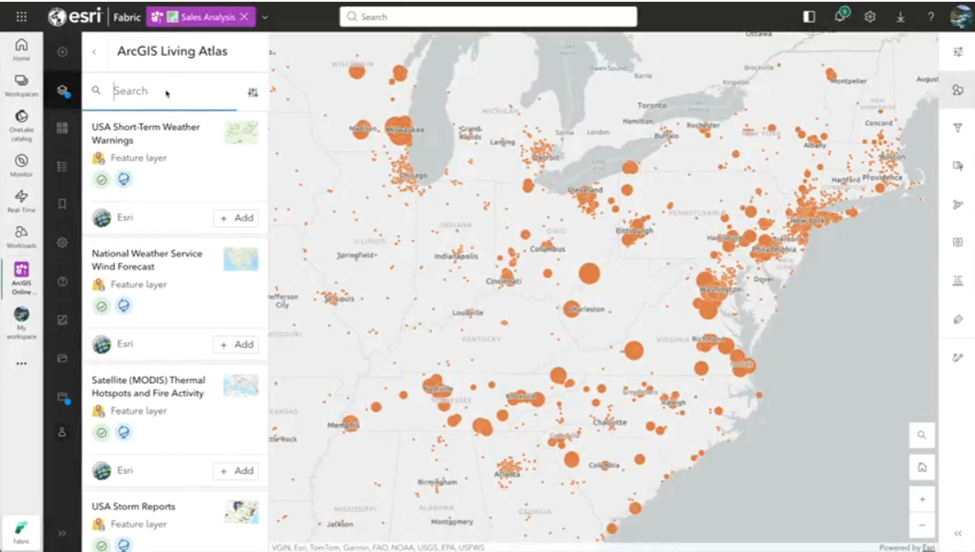Click the Add content plus icon

point(62,52)
